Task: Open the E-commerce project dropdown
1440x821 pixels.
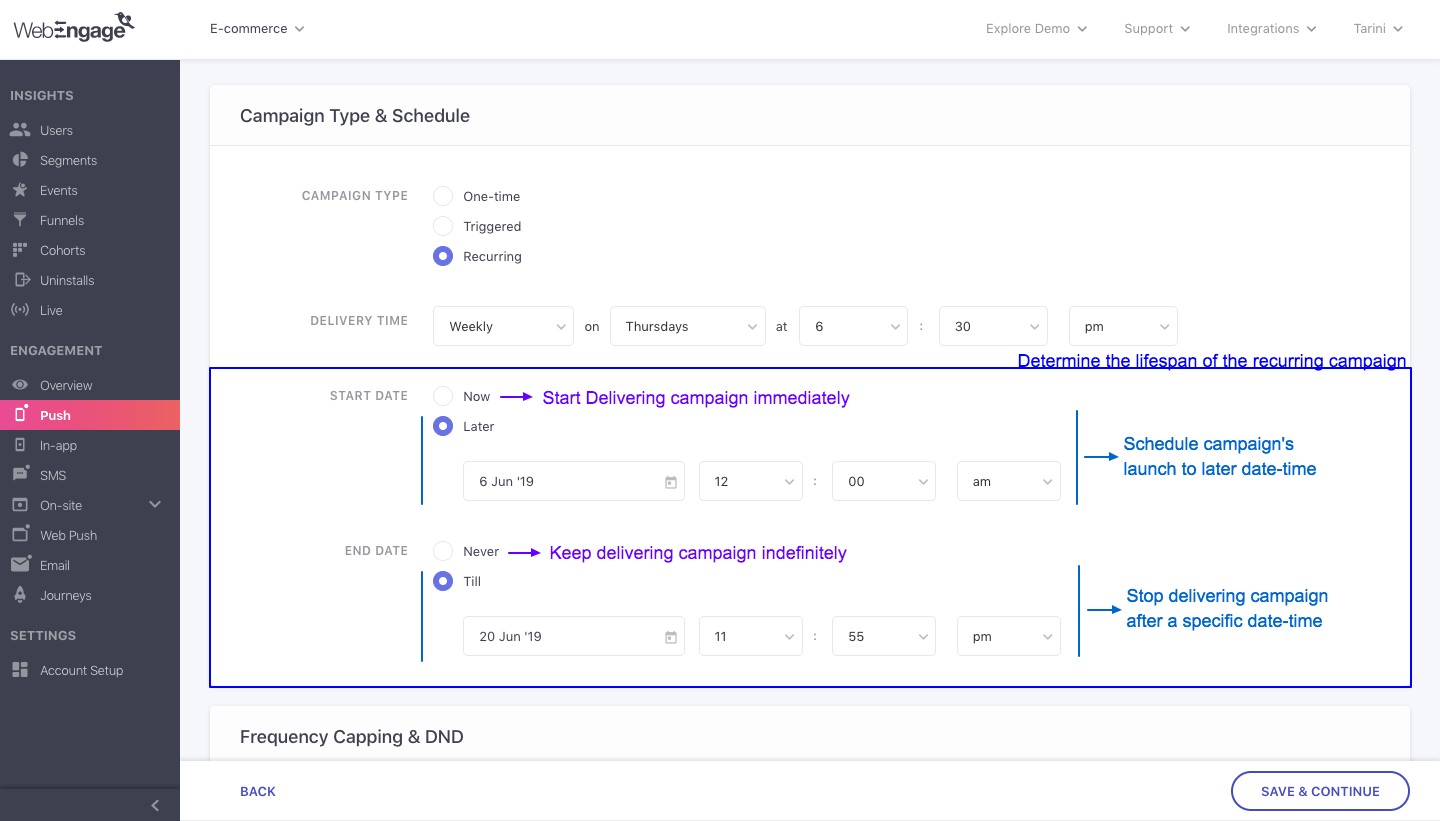Action: coord(257,29)
